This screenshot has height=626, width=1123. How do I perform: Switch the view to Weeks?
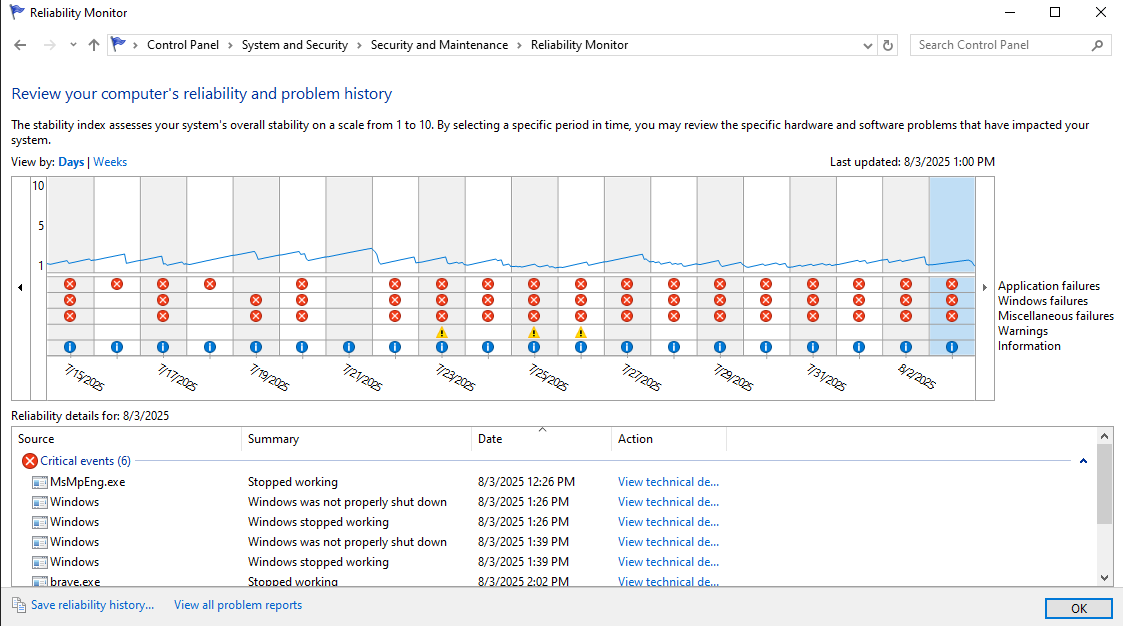tap(110, 161)
